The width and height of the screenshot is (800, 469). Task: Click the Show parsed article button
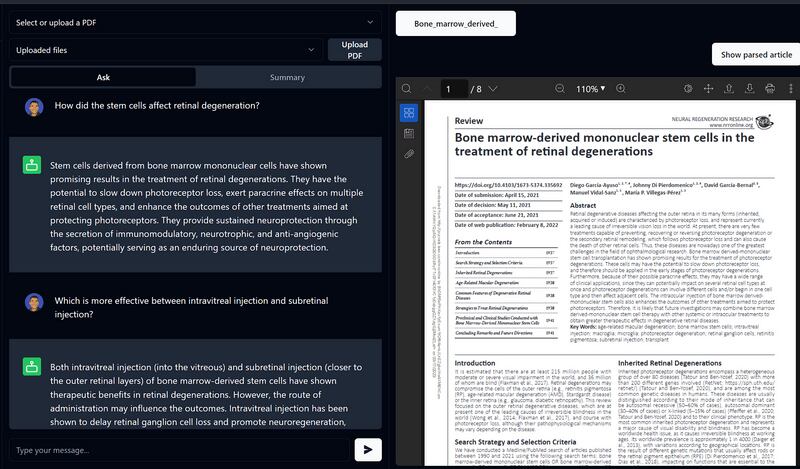tap(756, 54)
